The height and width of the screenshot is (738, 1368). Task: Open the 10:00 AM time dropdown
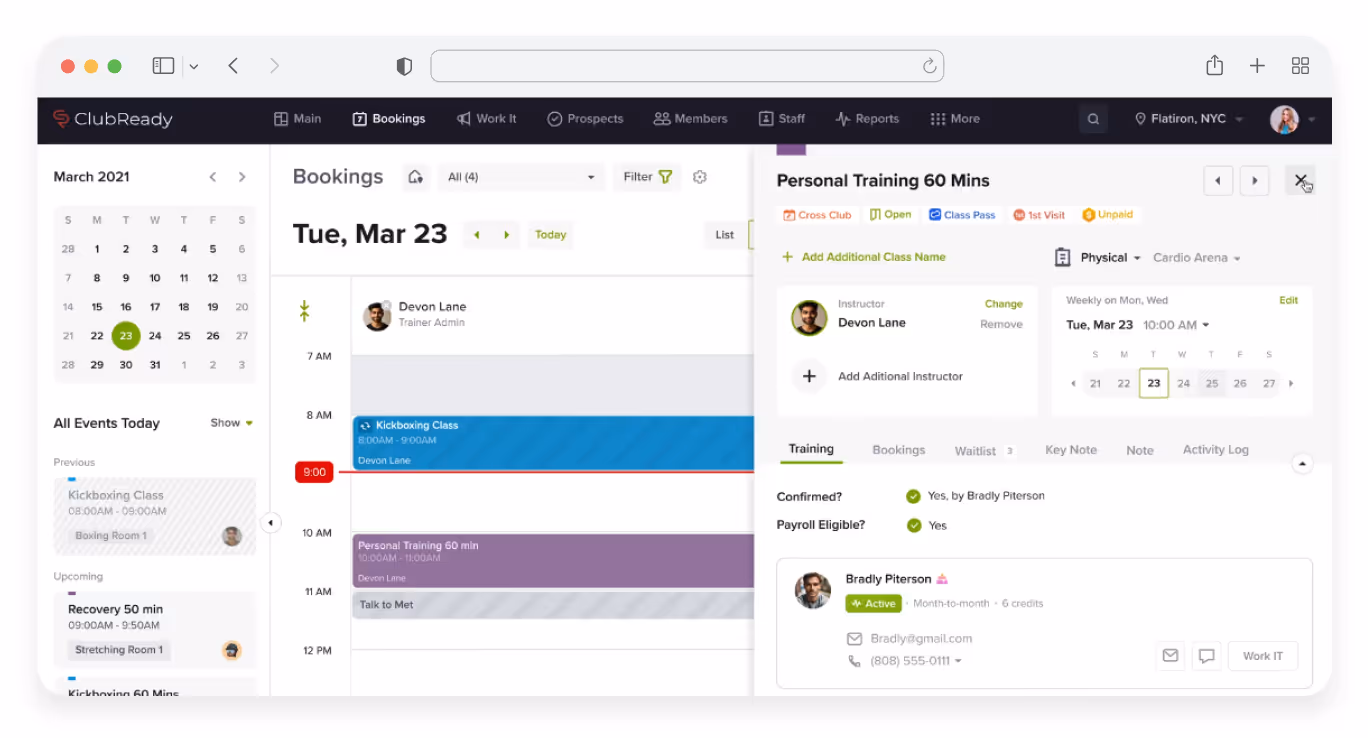[x=1176, y=325]
